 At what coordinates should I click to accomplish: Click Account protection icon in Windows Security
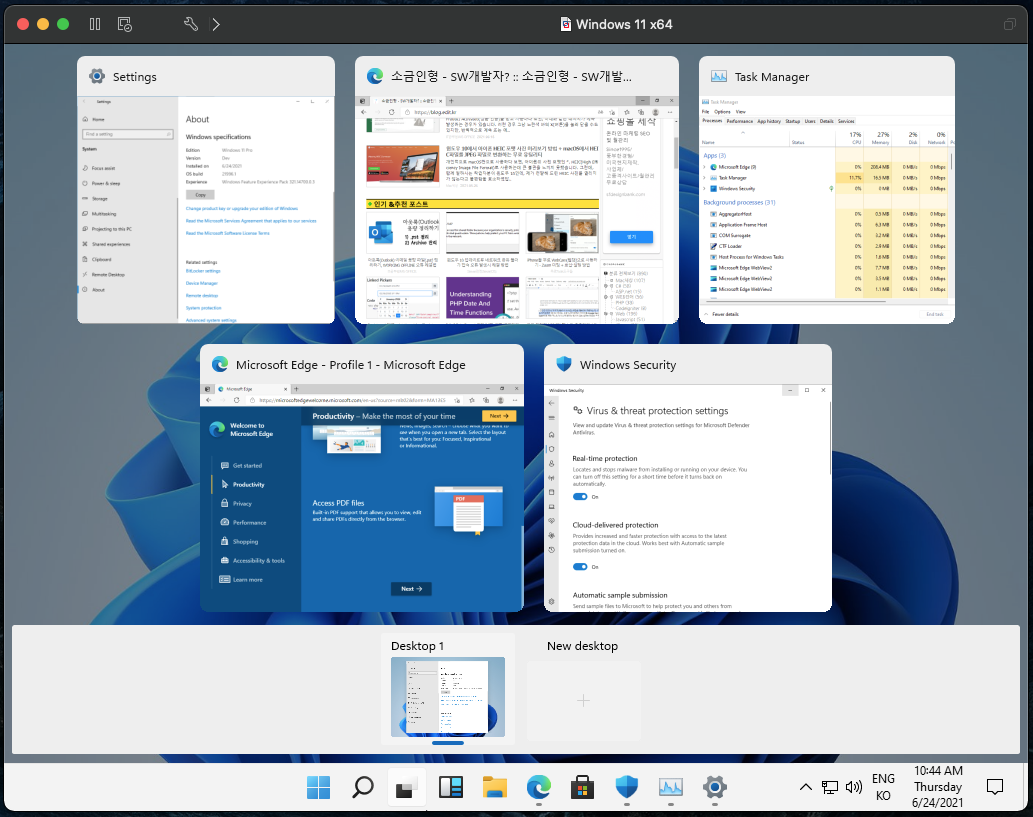[551, 464]
